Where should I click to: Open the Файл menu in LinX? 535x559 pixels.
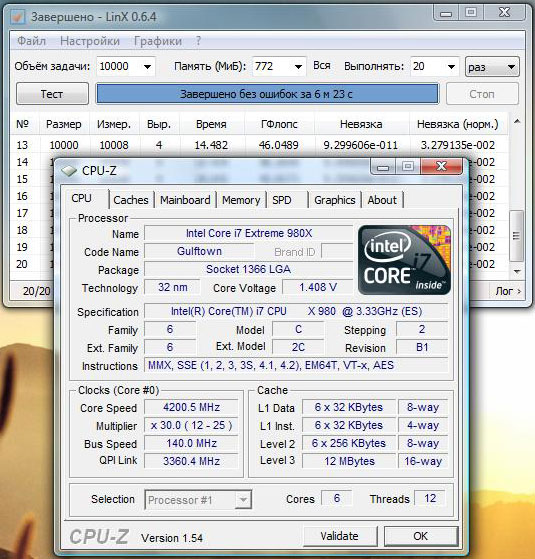[31, 41]
